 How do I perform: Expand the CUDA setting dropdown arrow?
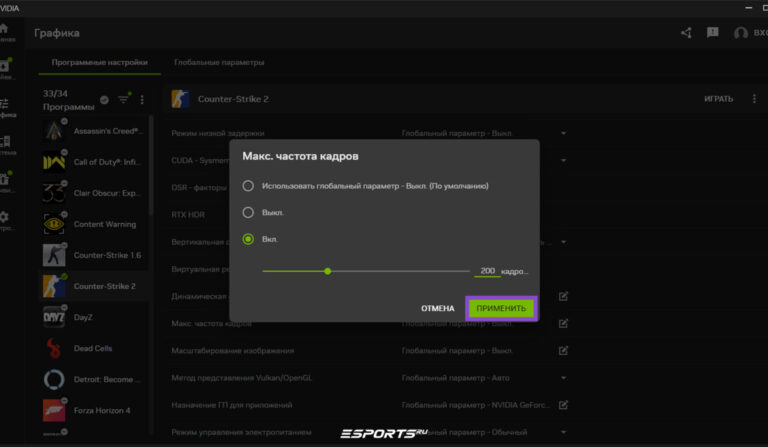click(x=563, y=161)
